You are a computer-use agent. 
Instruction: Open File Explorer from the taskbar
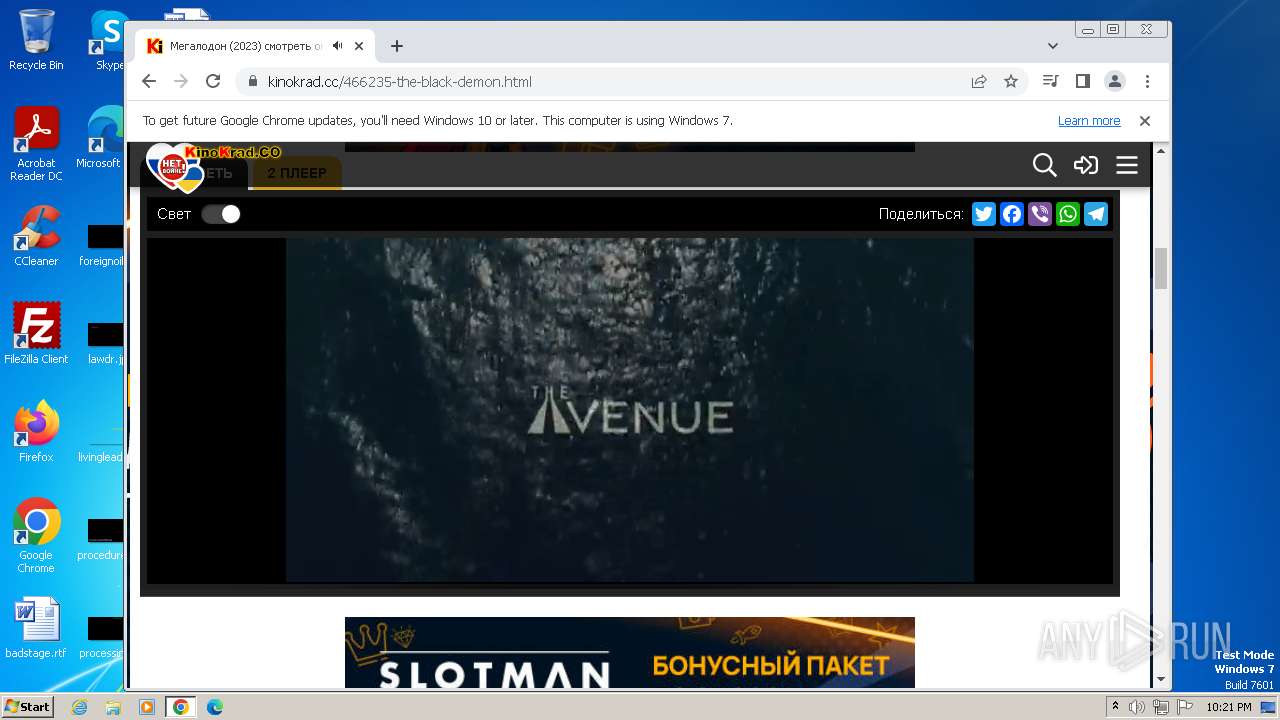pyautogui.click(x=113, y=707)
